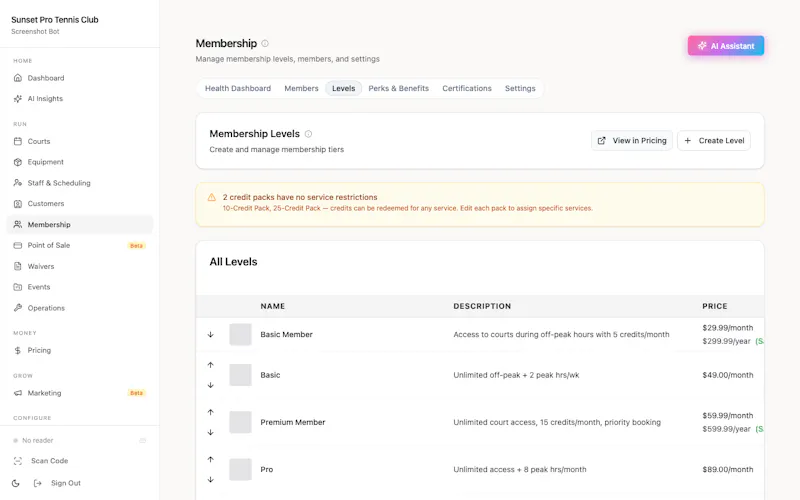
Task: Go to Courts section
Action: [80, 141]
